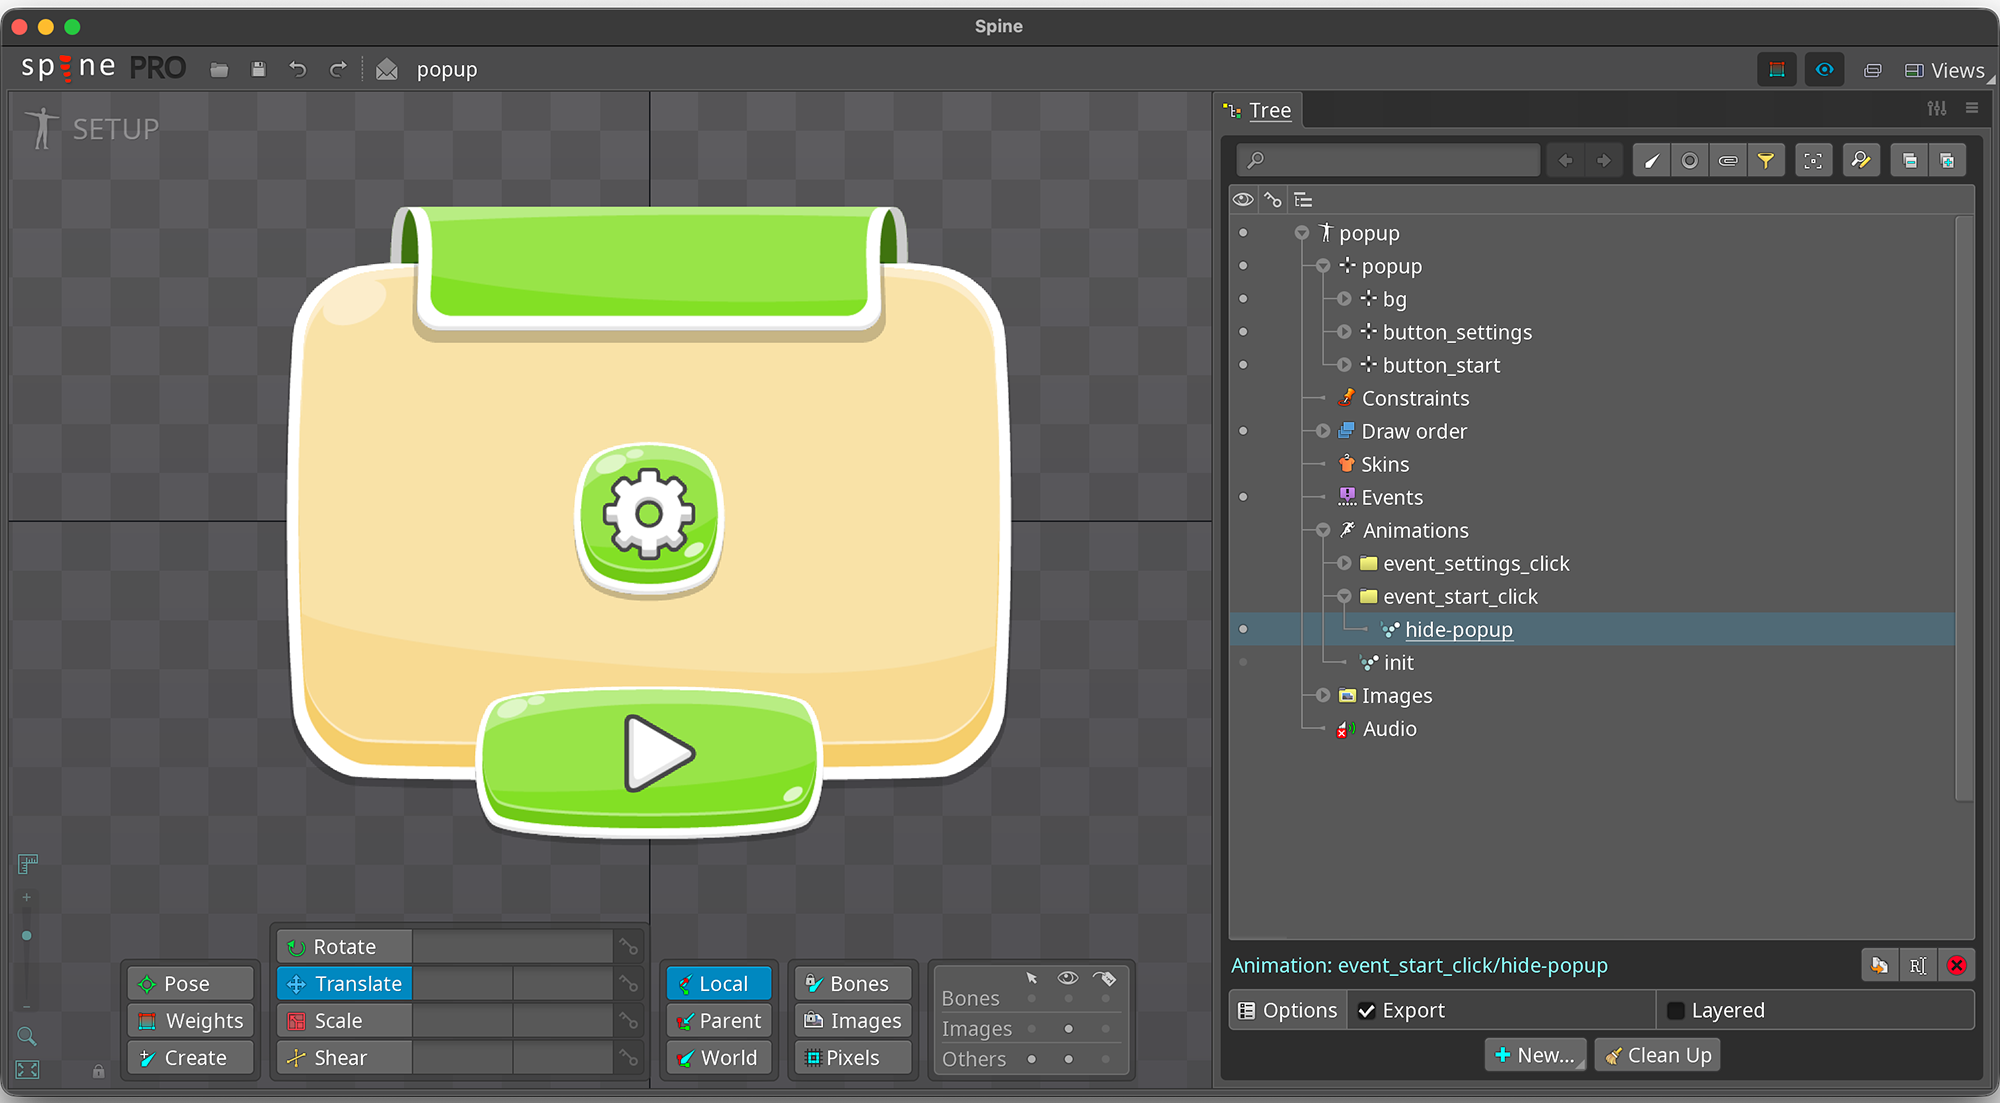Click the Clean Up button
Viewport: 2000px width, 1103px height.
[1657, 1054]
